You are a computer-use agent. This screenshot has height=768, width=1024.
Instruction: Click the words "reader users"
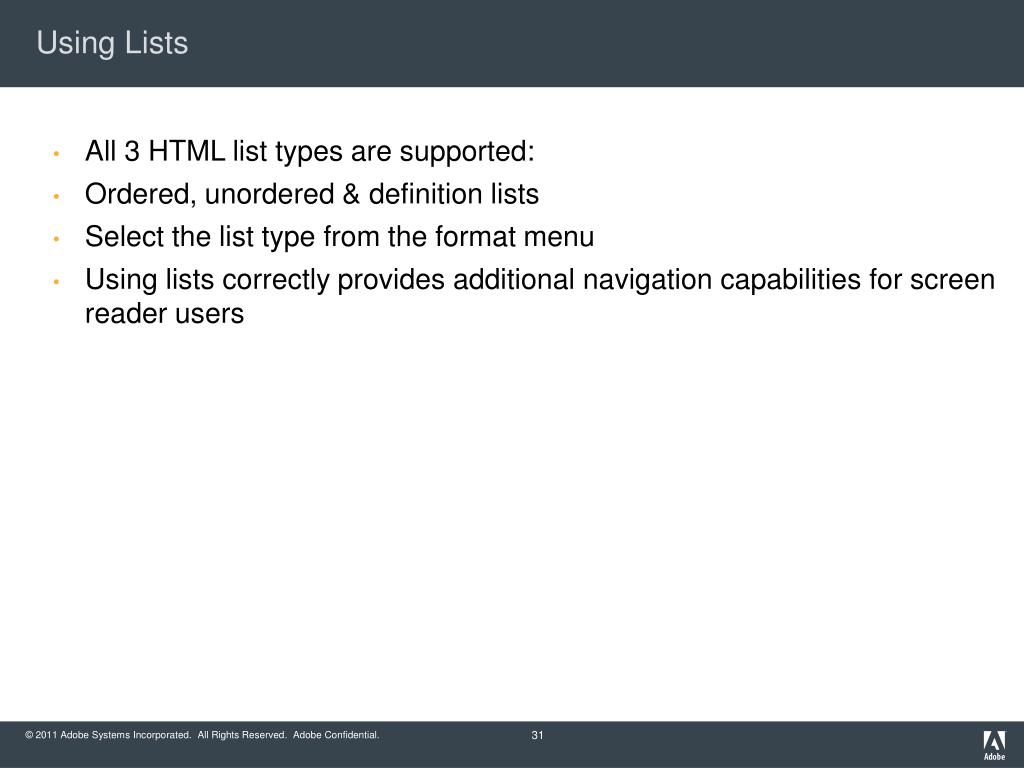click(165, 313)
